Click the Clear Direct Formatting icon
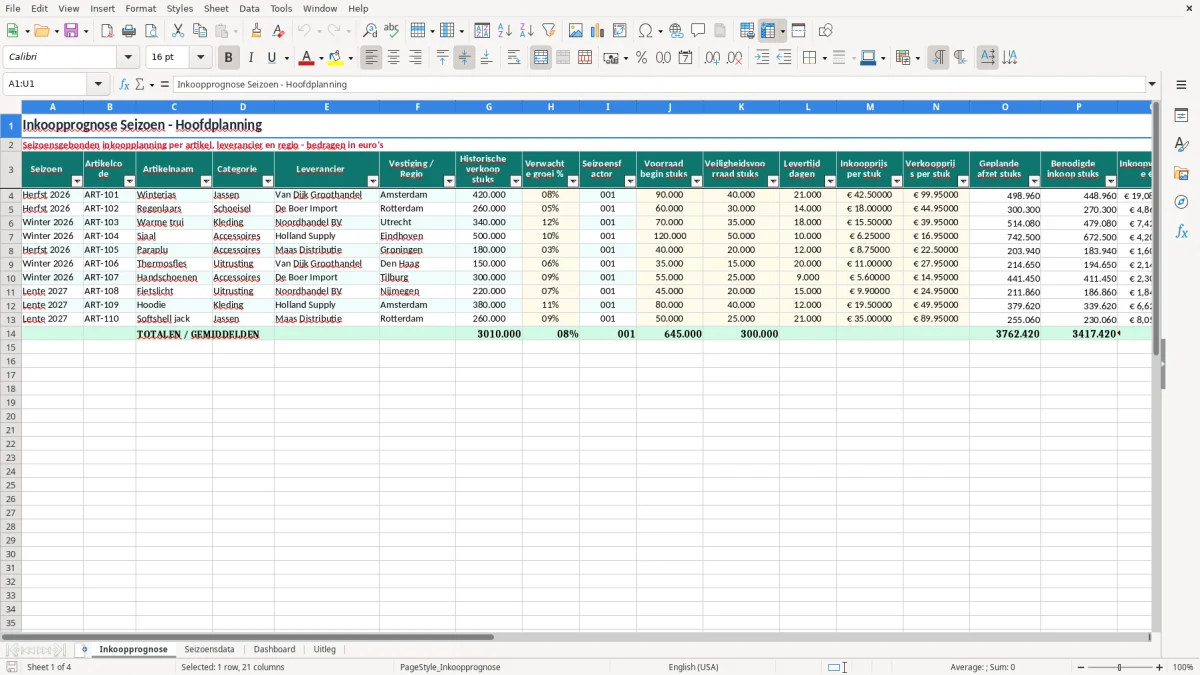 (279, 31)
